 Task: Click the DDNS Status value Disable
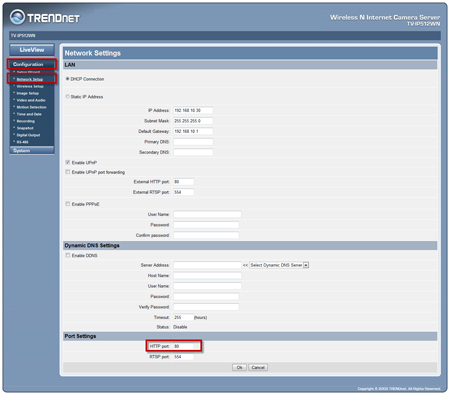180,327
